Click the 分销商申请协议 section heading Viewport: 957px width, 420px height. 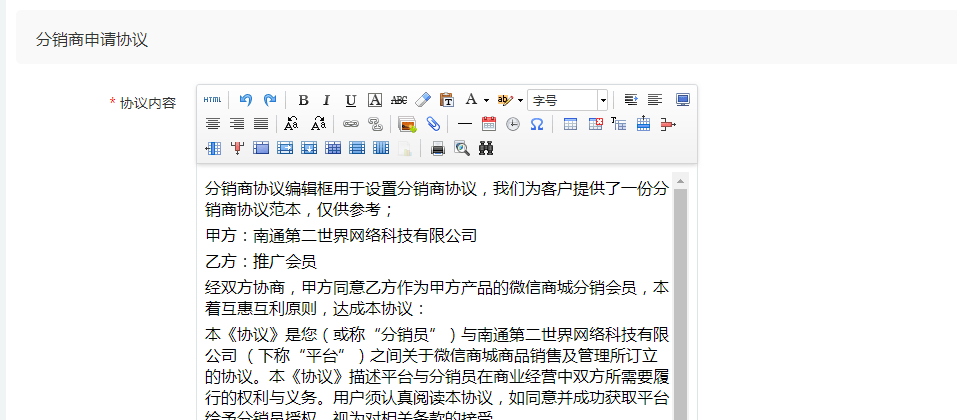[x=92, y=40]
